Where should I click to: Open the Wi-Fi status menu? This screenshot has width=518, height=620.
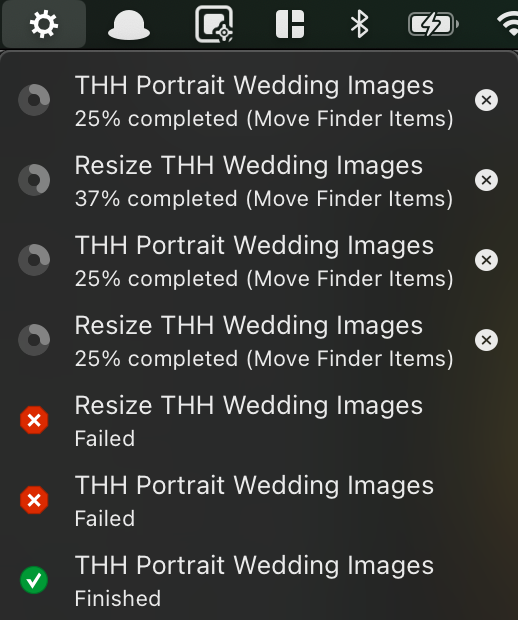[509, 25]
